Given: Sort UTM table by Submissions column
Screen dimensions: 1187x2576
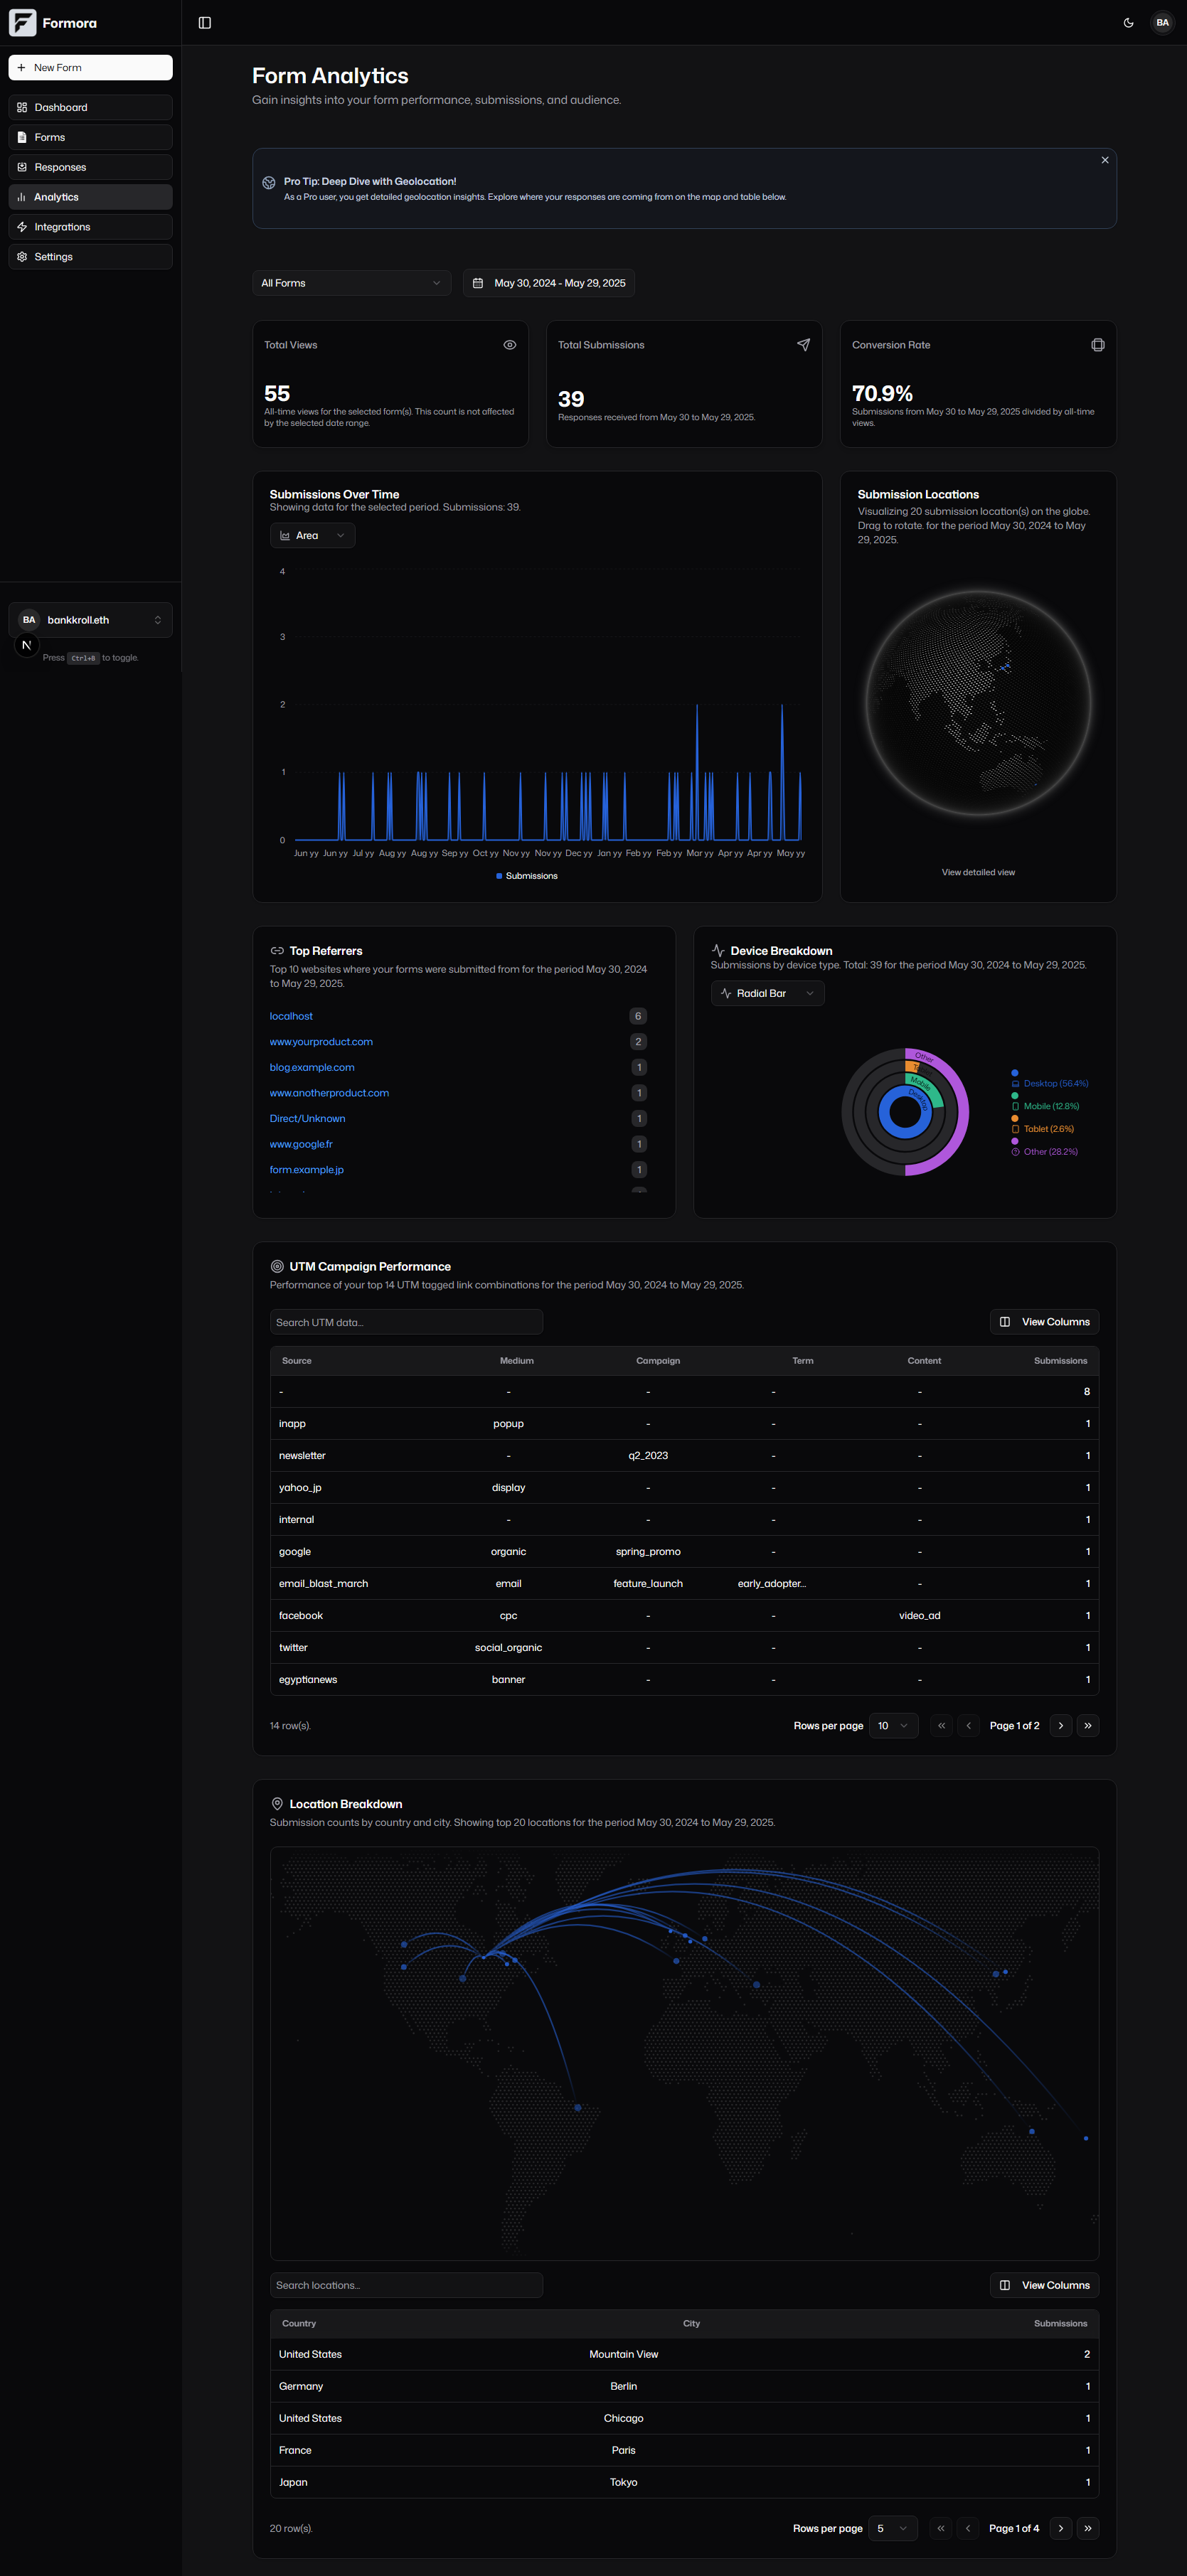Looking at the screenshot, I should (x=1060, y=1361).
